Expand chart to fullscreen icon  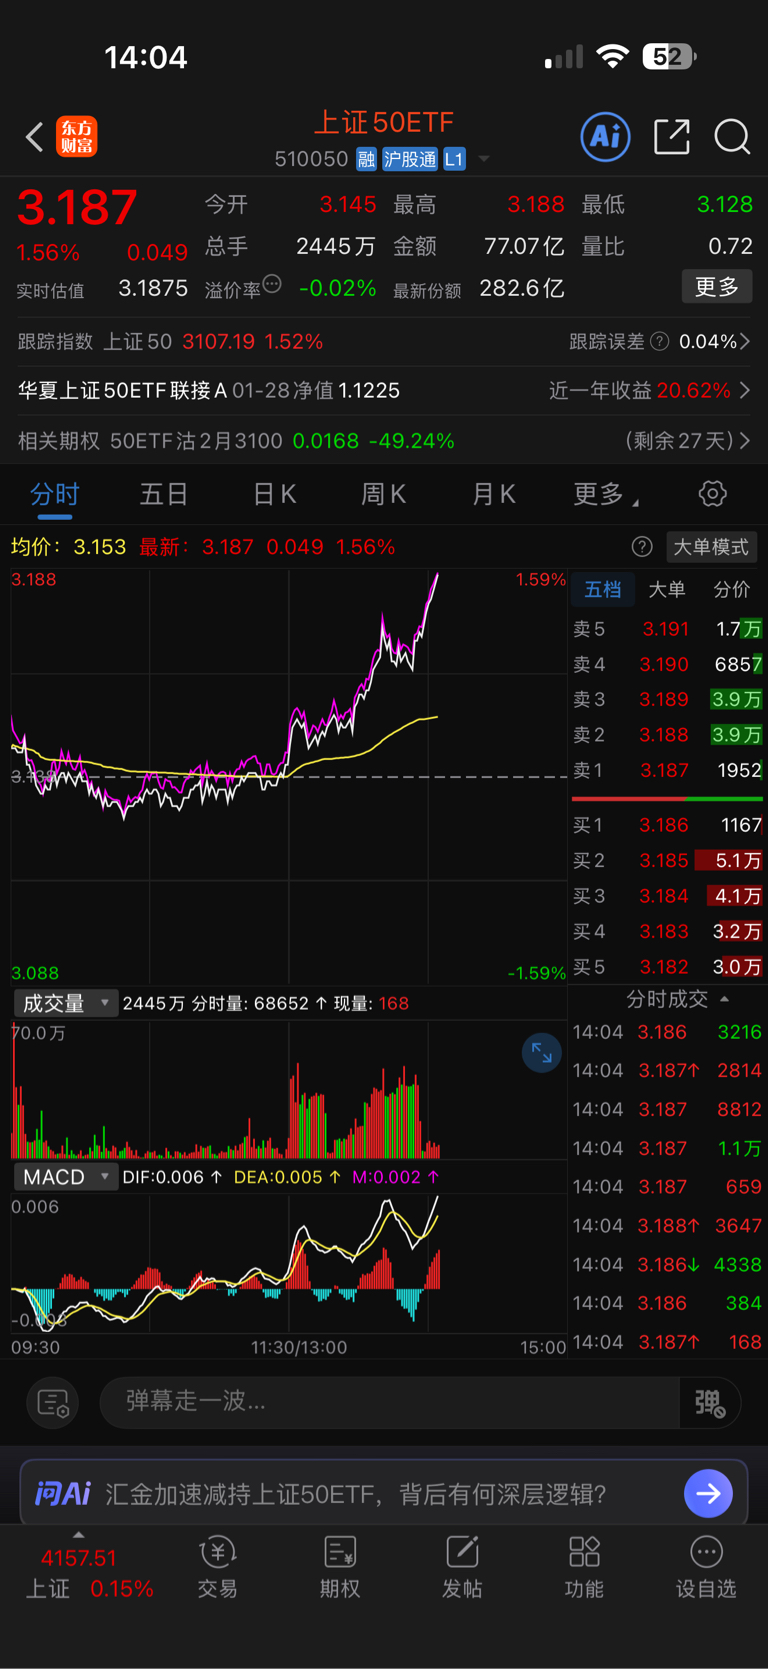[542, 1053]
